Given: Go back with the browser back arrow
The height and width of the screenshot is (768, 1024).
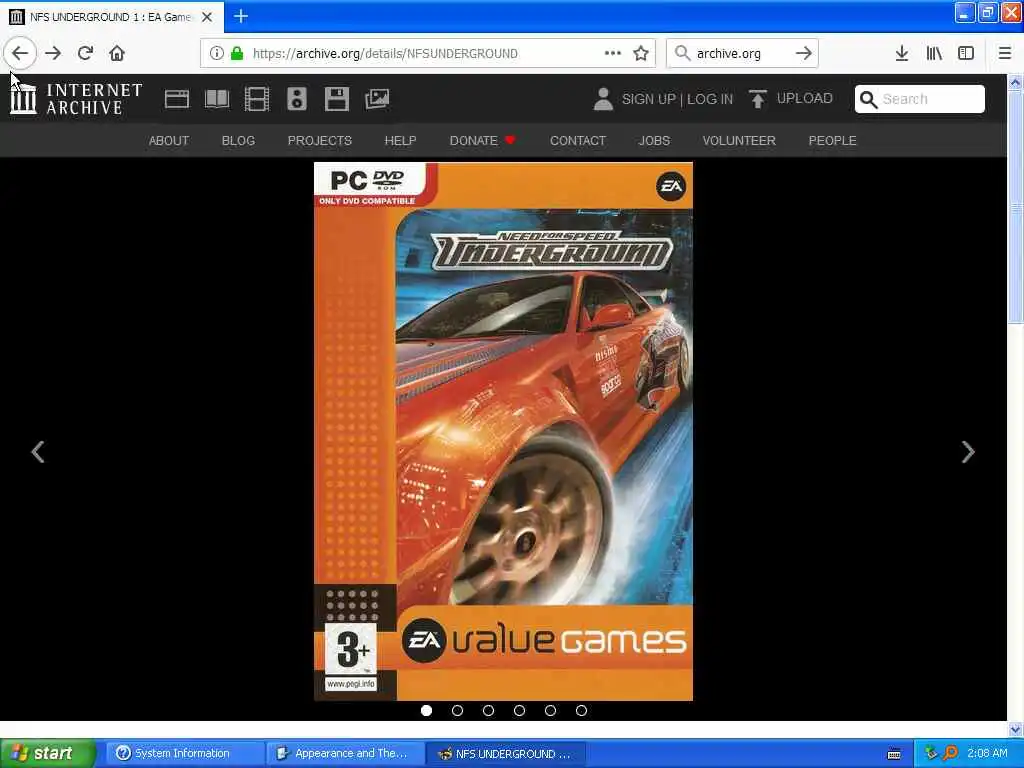Looking at the screenshot, I should [20, 53].
